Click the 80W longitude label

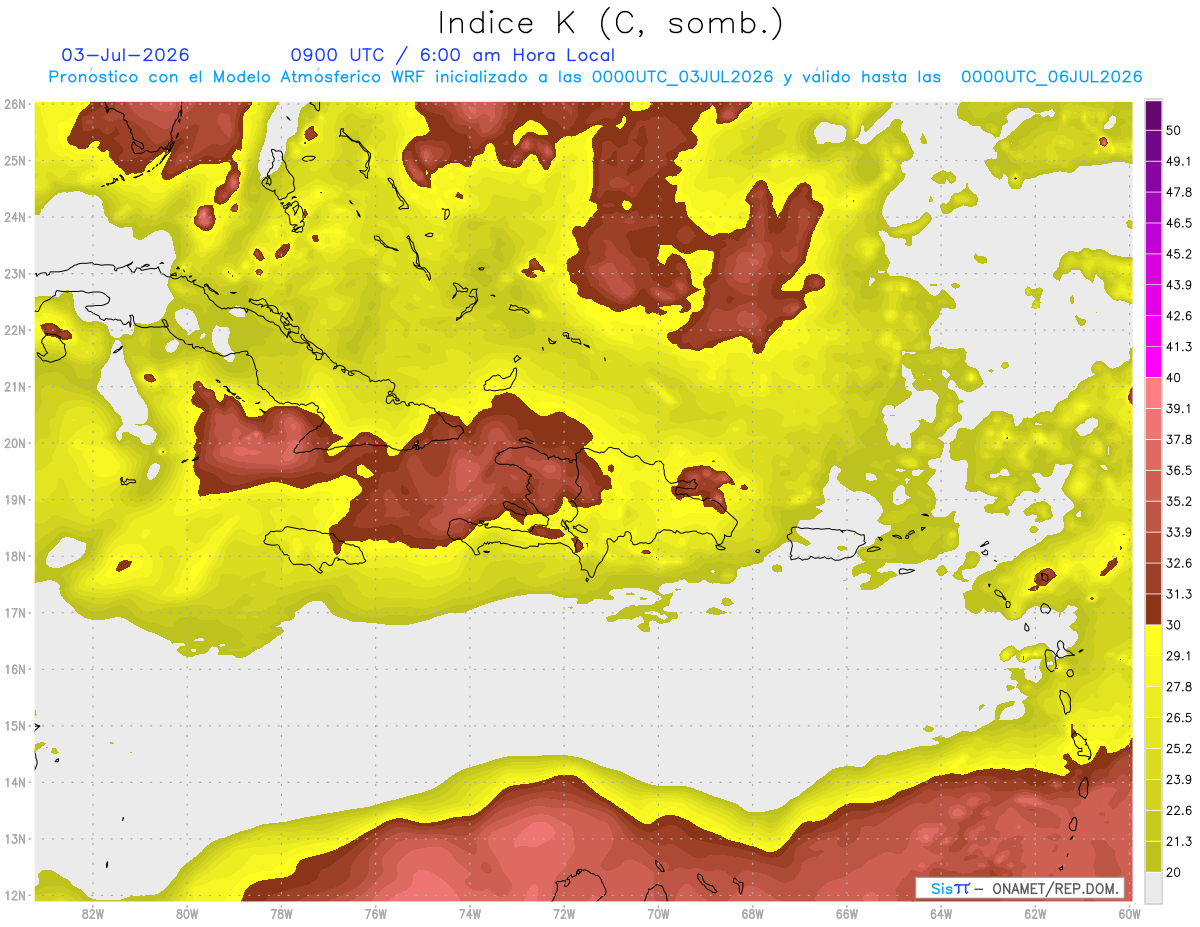186,913
